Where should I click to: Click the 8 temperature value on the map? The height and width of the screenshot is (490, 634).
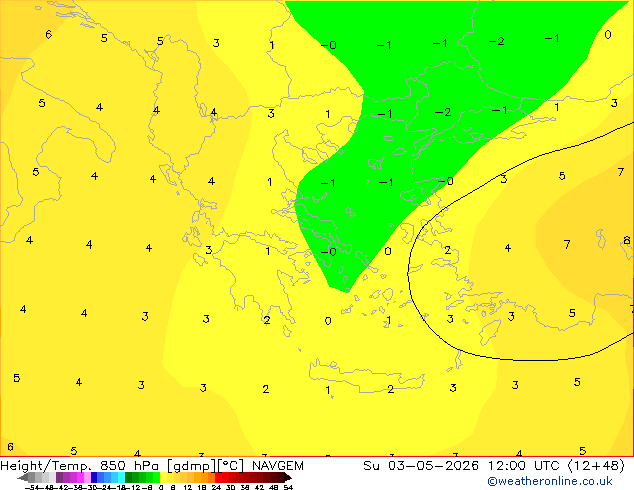point(626,240)
